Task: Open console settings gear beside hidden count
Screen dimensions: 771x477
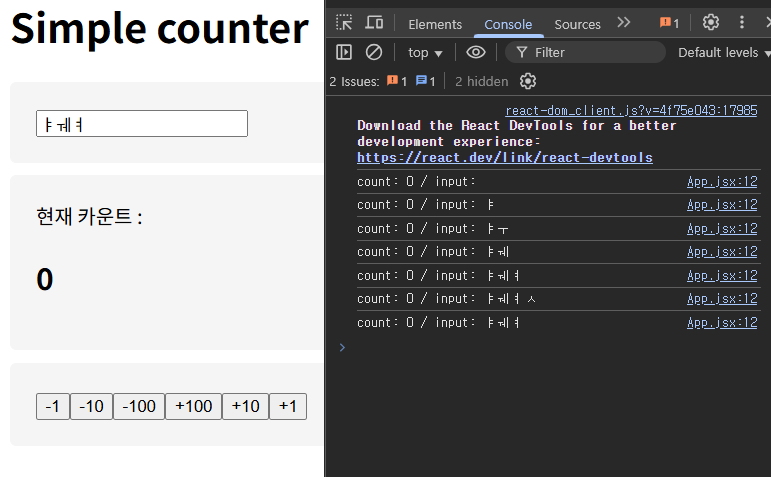Action: pyautogui.click(x=528, y=81)
